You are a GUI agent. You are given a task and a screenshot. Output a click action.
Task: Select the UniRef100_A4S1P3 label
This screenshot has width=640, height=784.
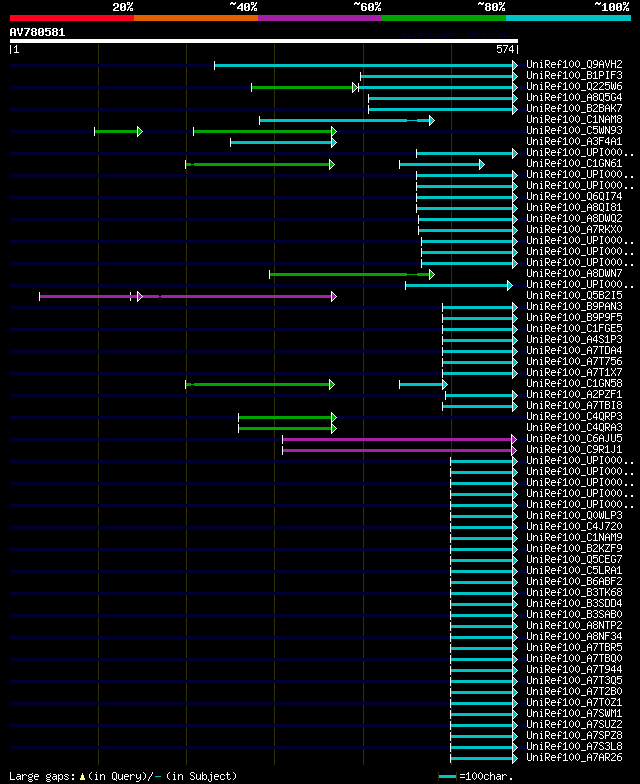click(x=574, y=339)
